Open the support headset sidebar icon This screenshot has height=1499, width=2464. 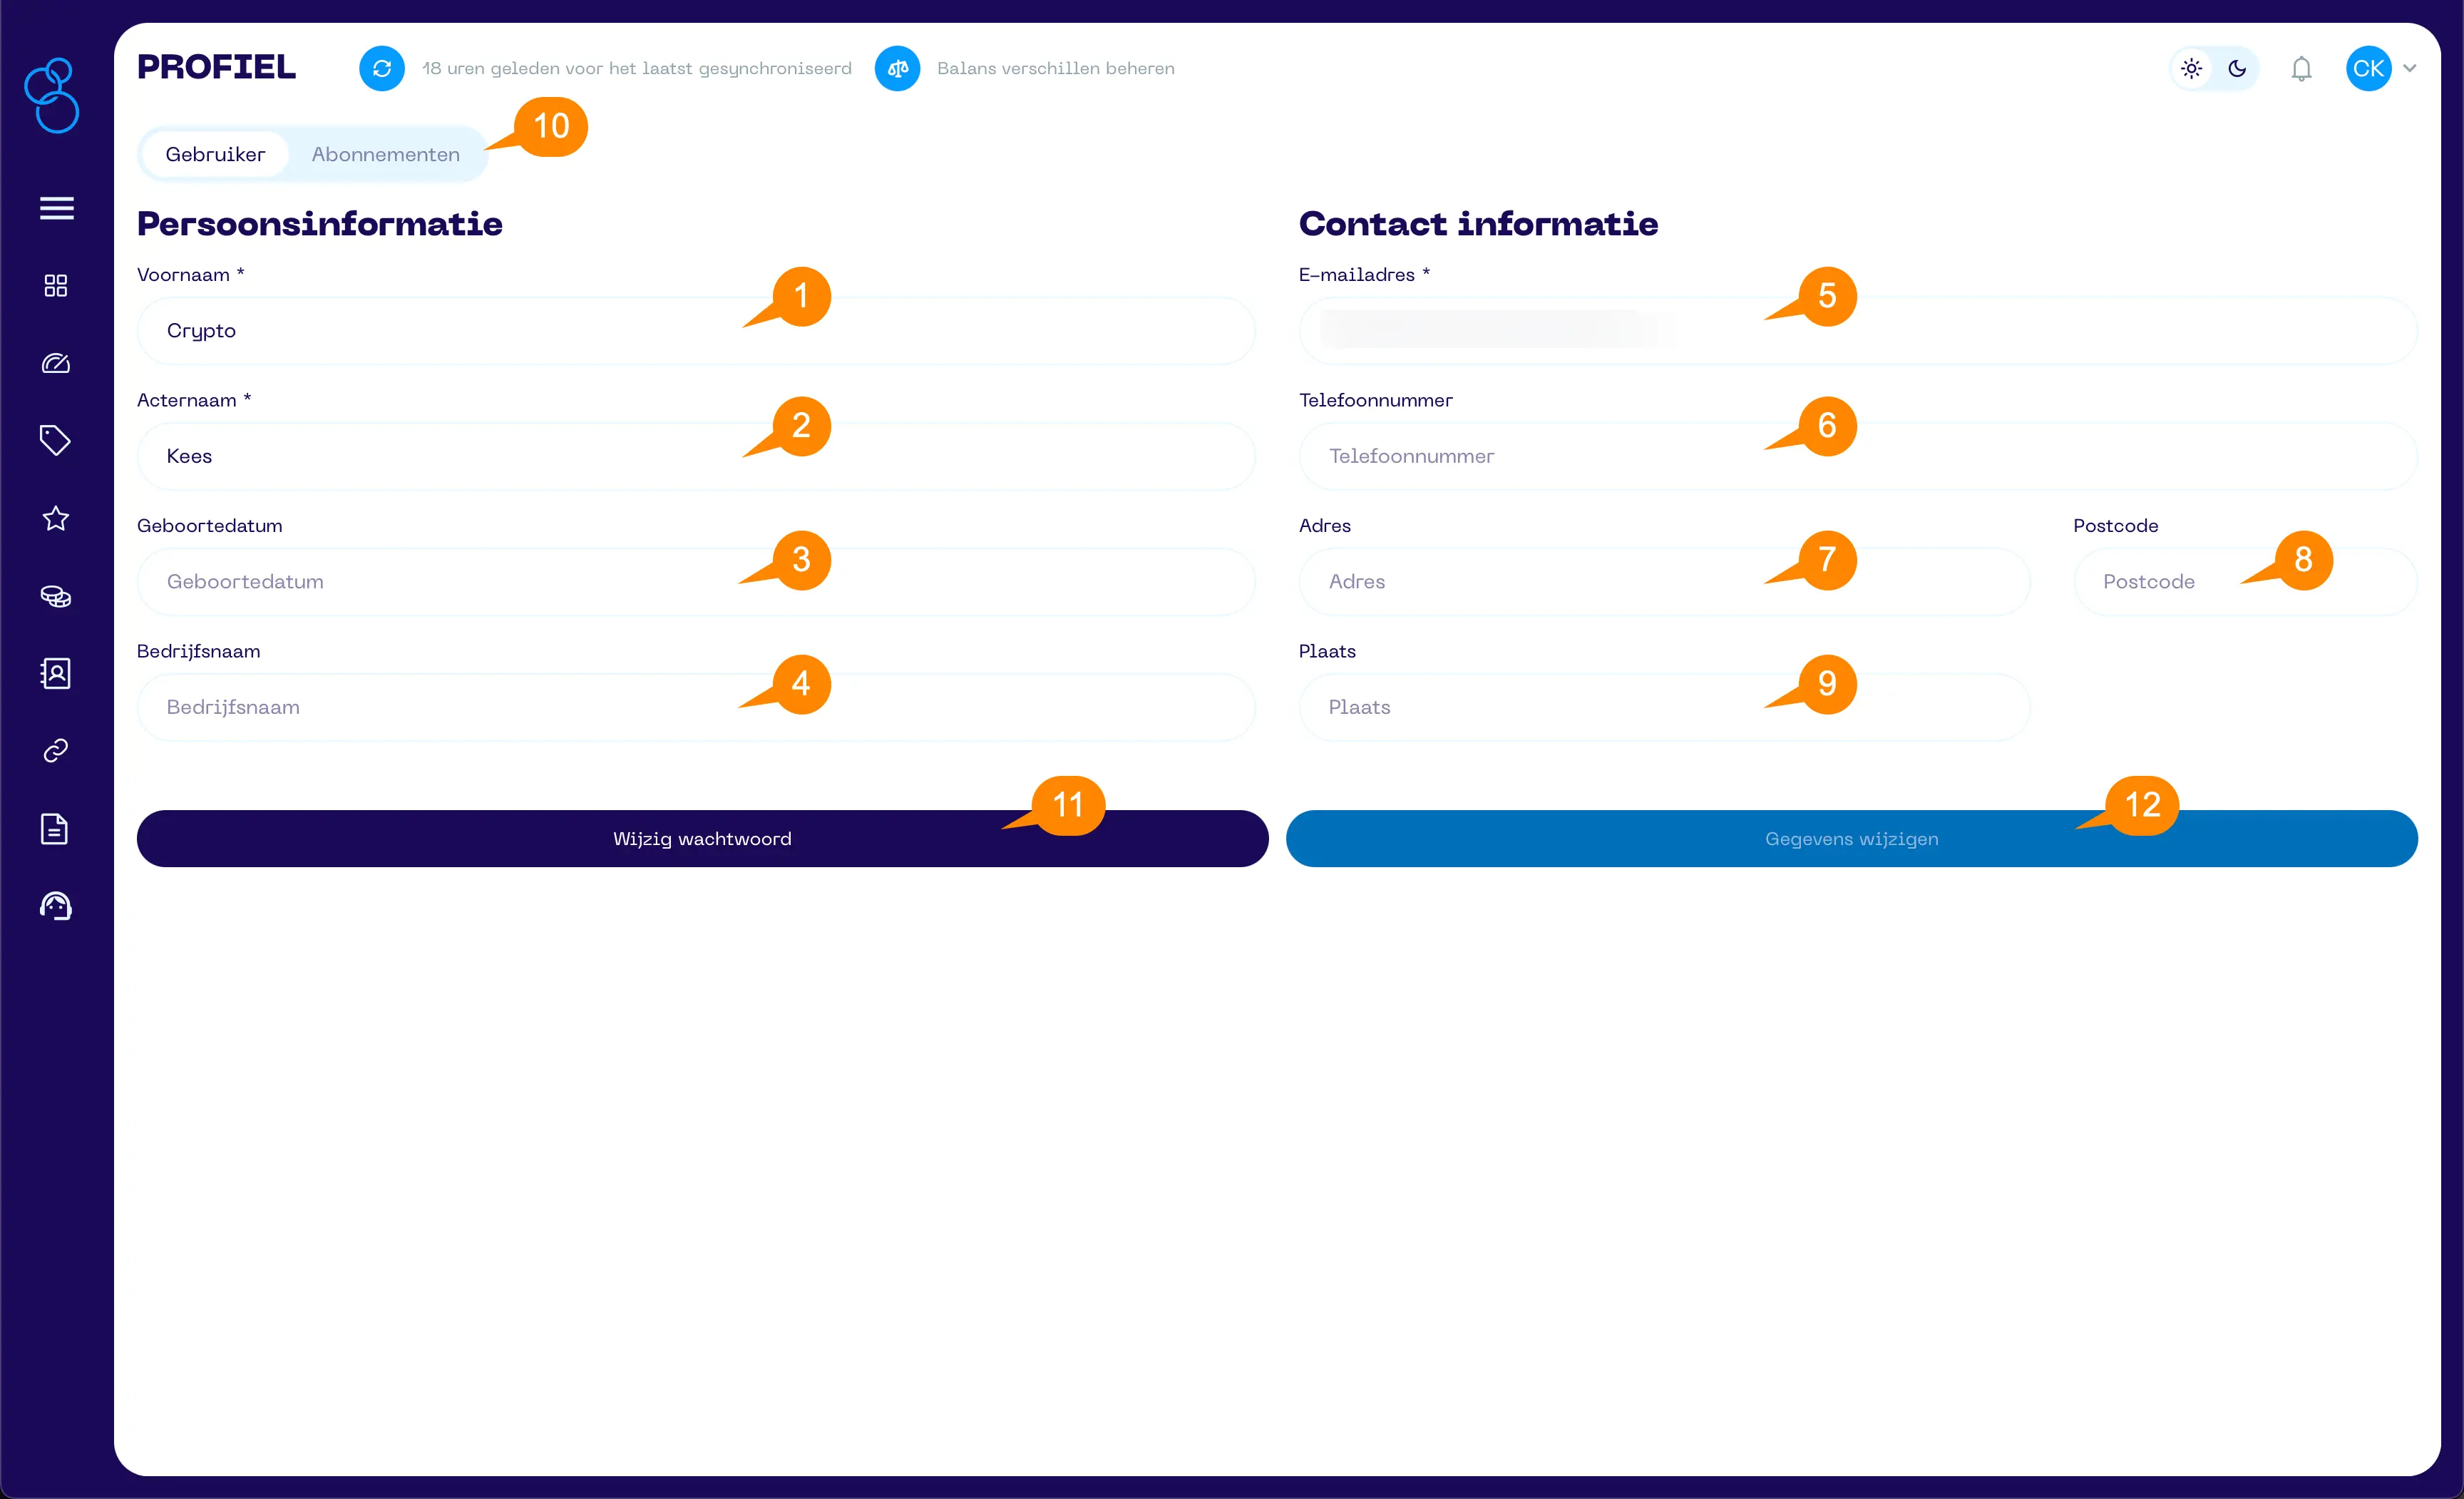pyautogui.click(x=56, y=906)
